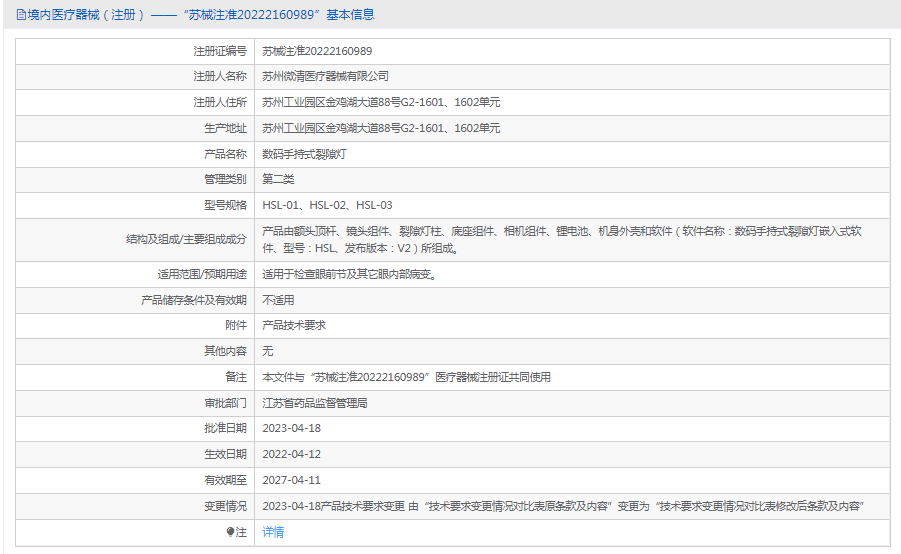Click storage condition value 不适用
901x554 pixels.
(278, 300)
